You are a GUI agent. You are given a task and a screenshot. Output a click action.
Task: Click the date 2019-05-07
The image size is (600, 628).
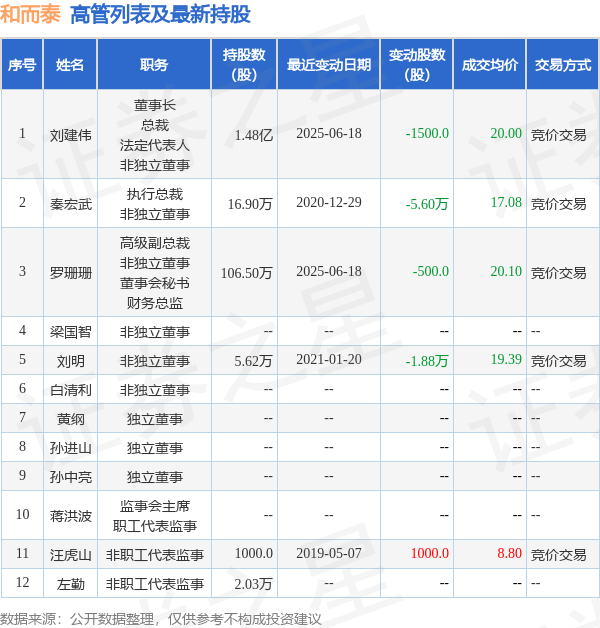click(329, 554)
